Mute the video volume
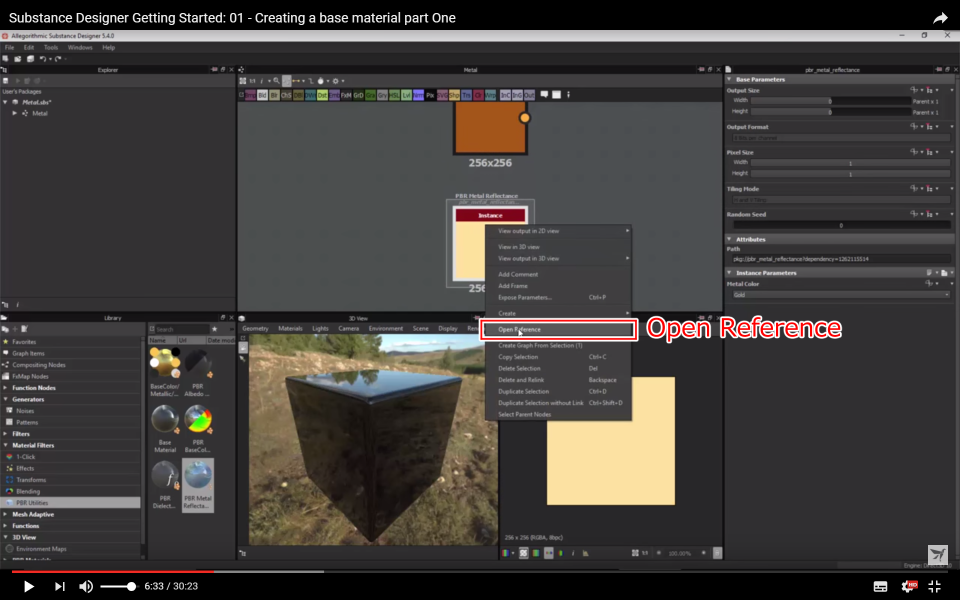 coord(86,587)
